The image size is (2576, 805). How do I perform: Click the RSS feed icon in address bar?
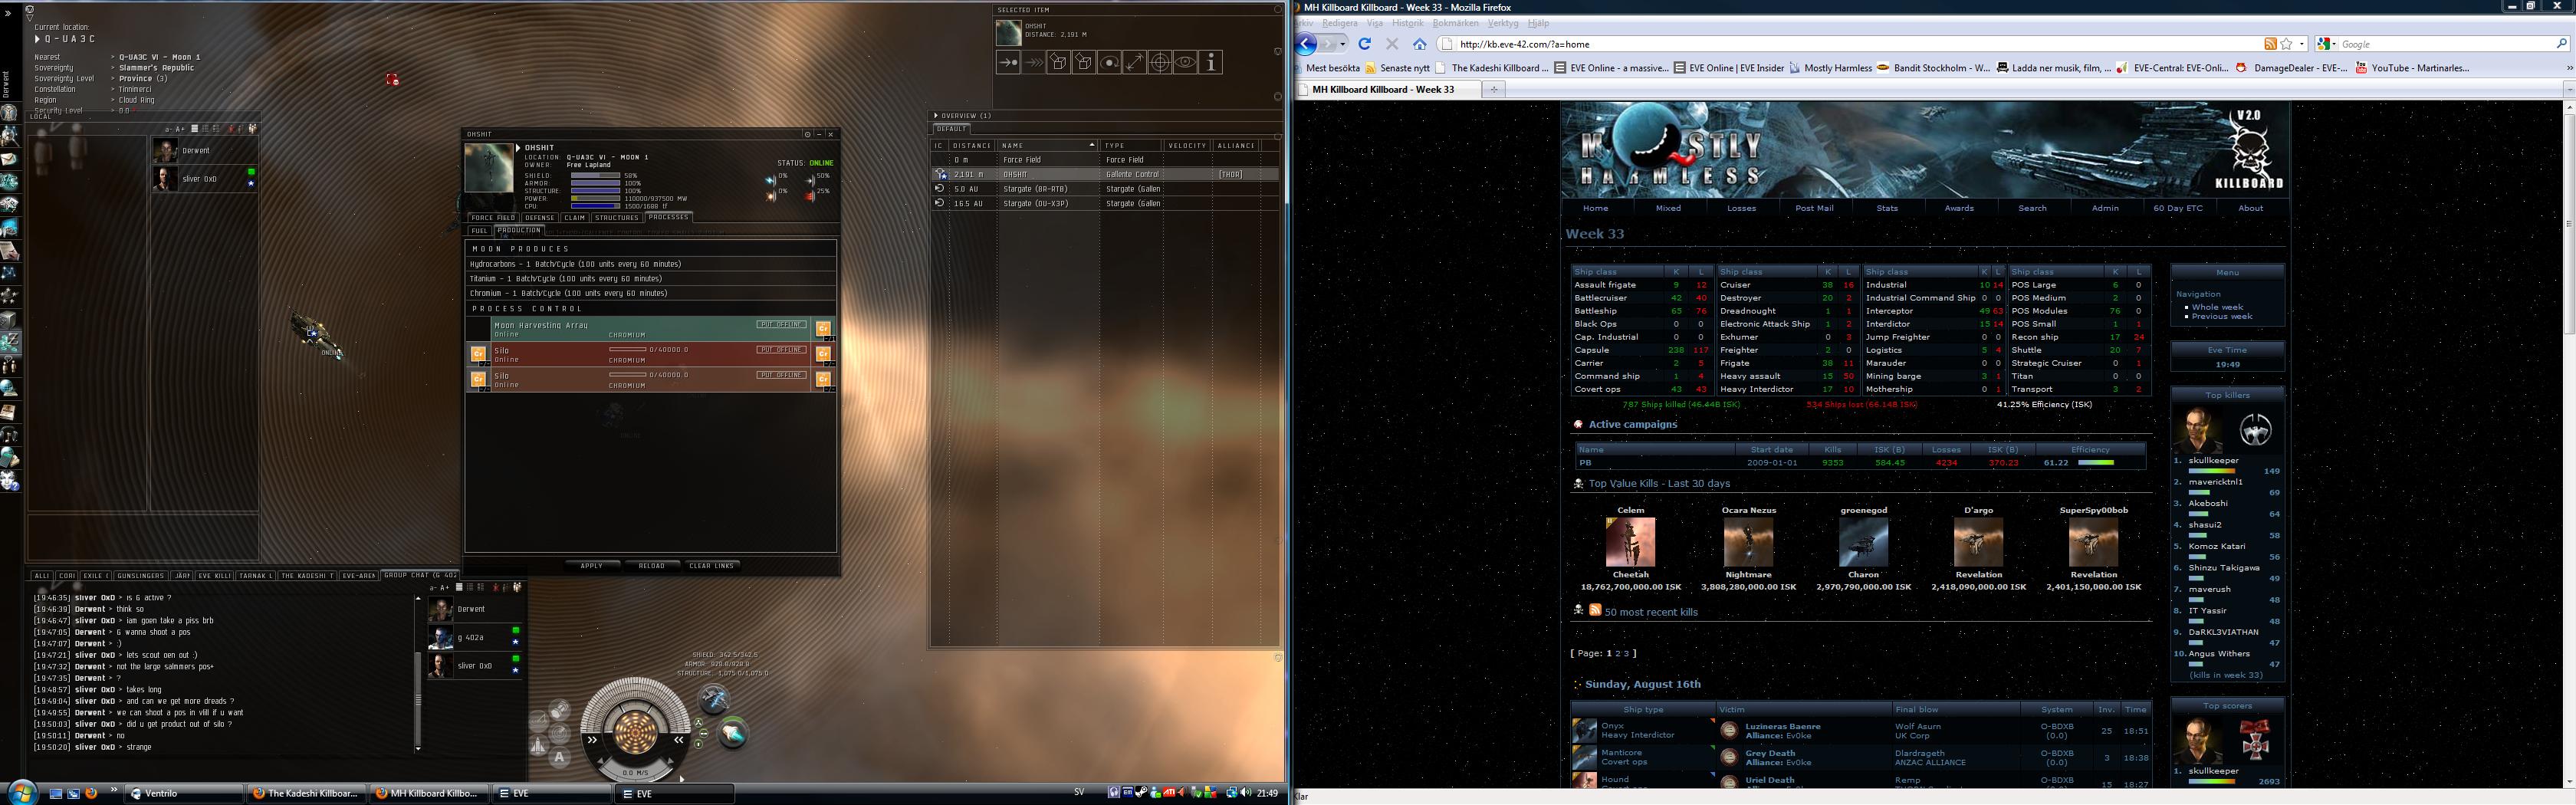(2271, 44)
